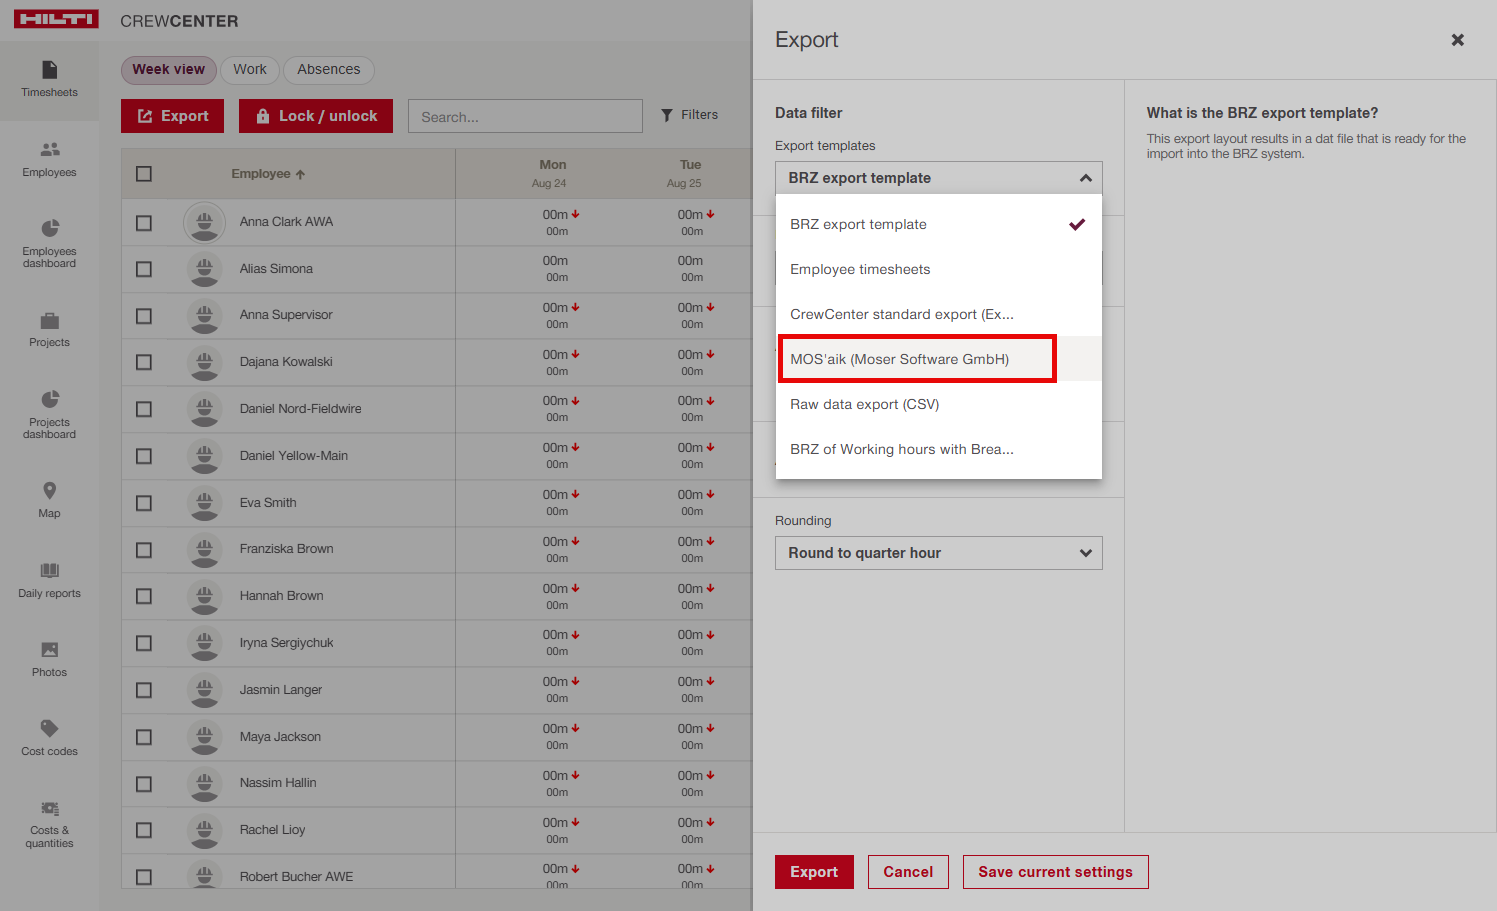Switch to the Work tab
Image resolution: width=1497 pixels, height=911 pixels.
250,69
